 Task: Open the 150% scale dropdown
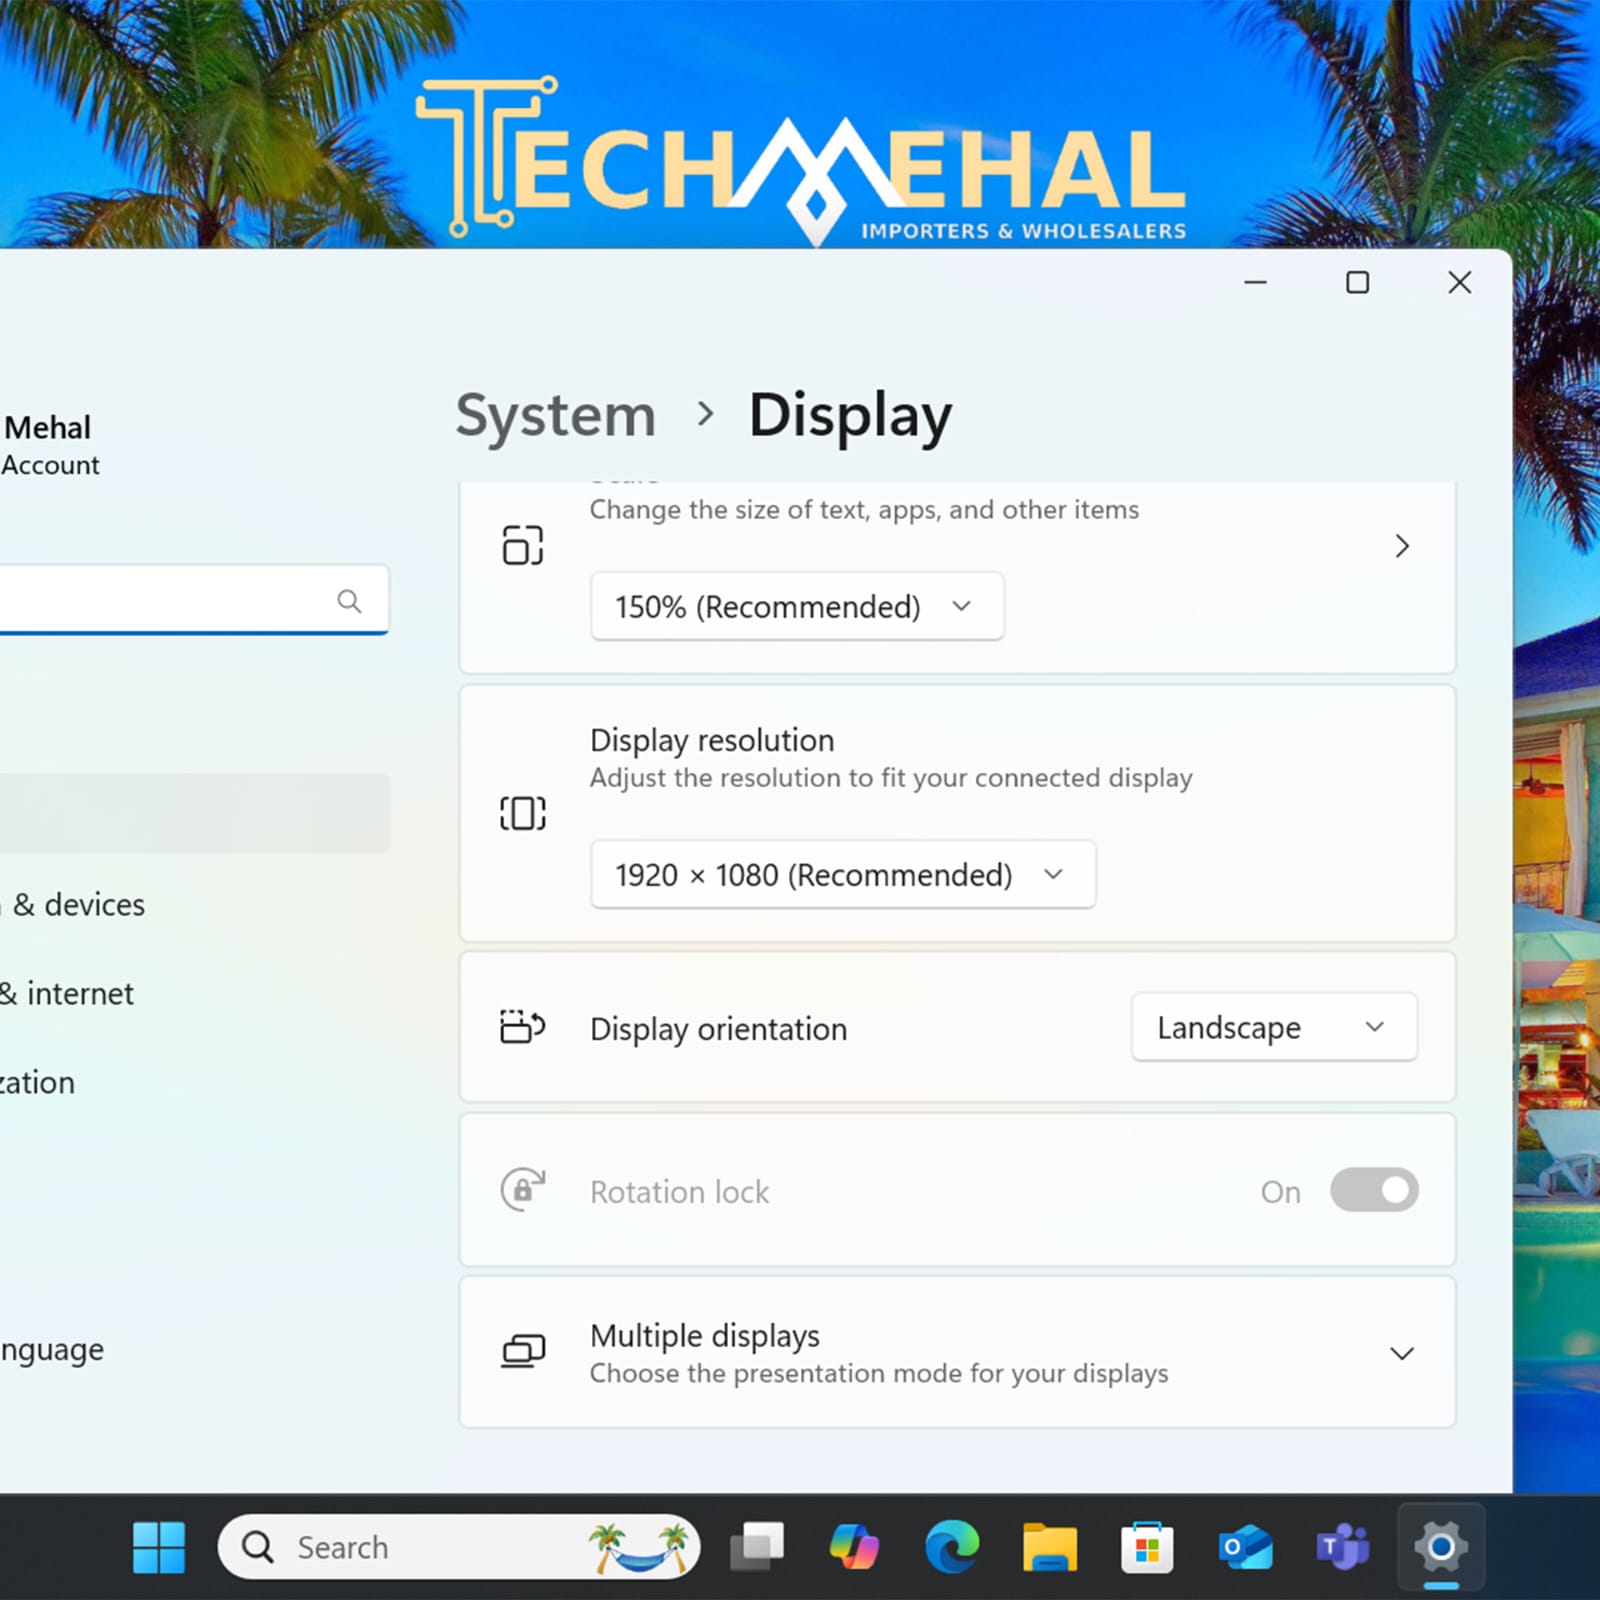click(x=797, y=606)
